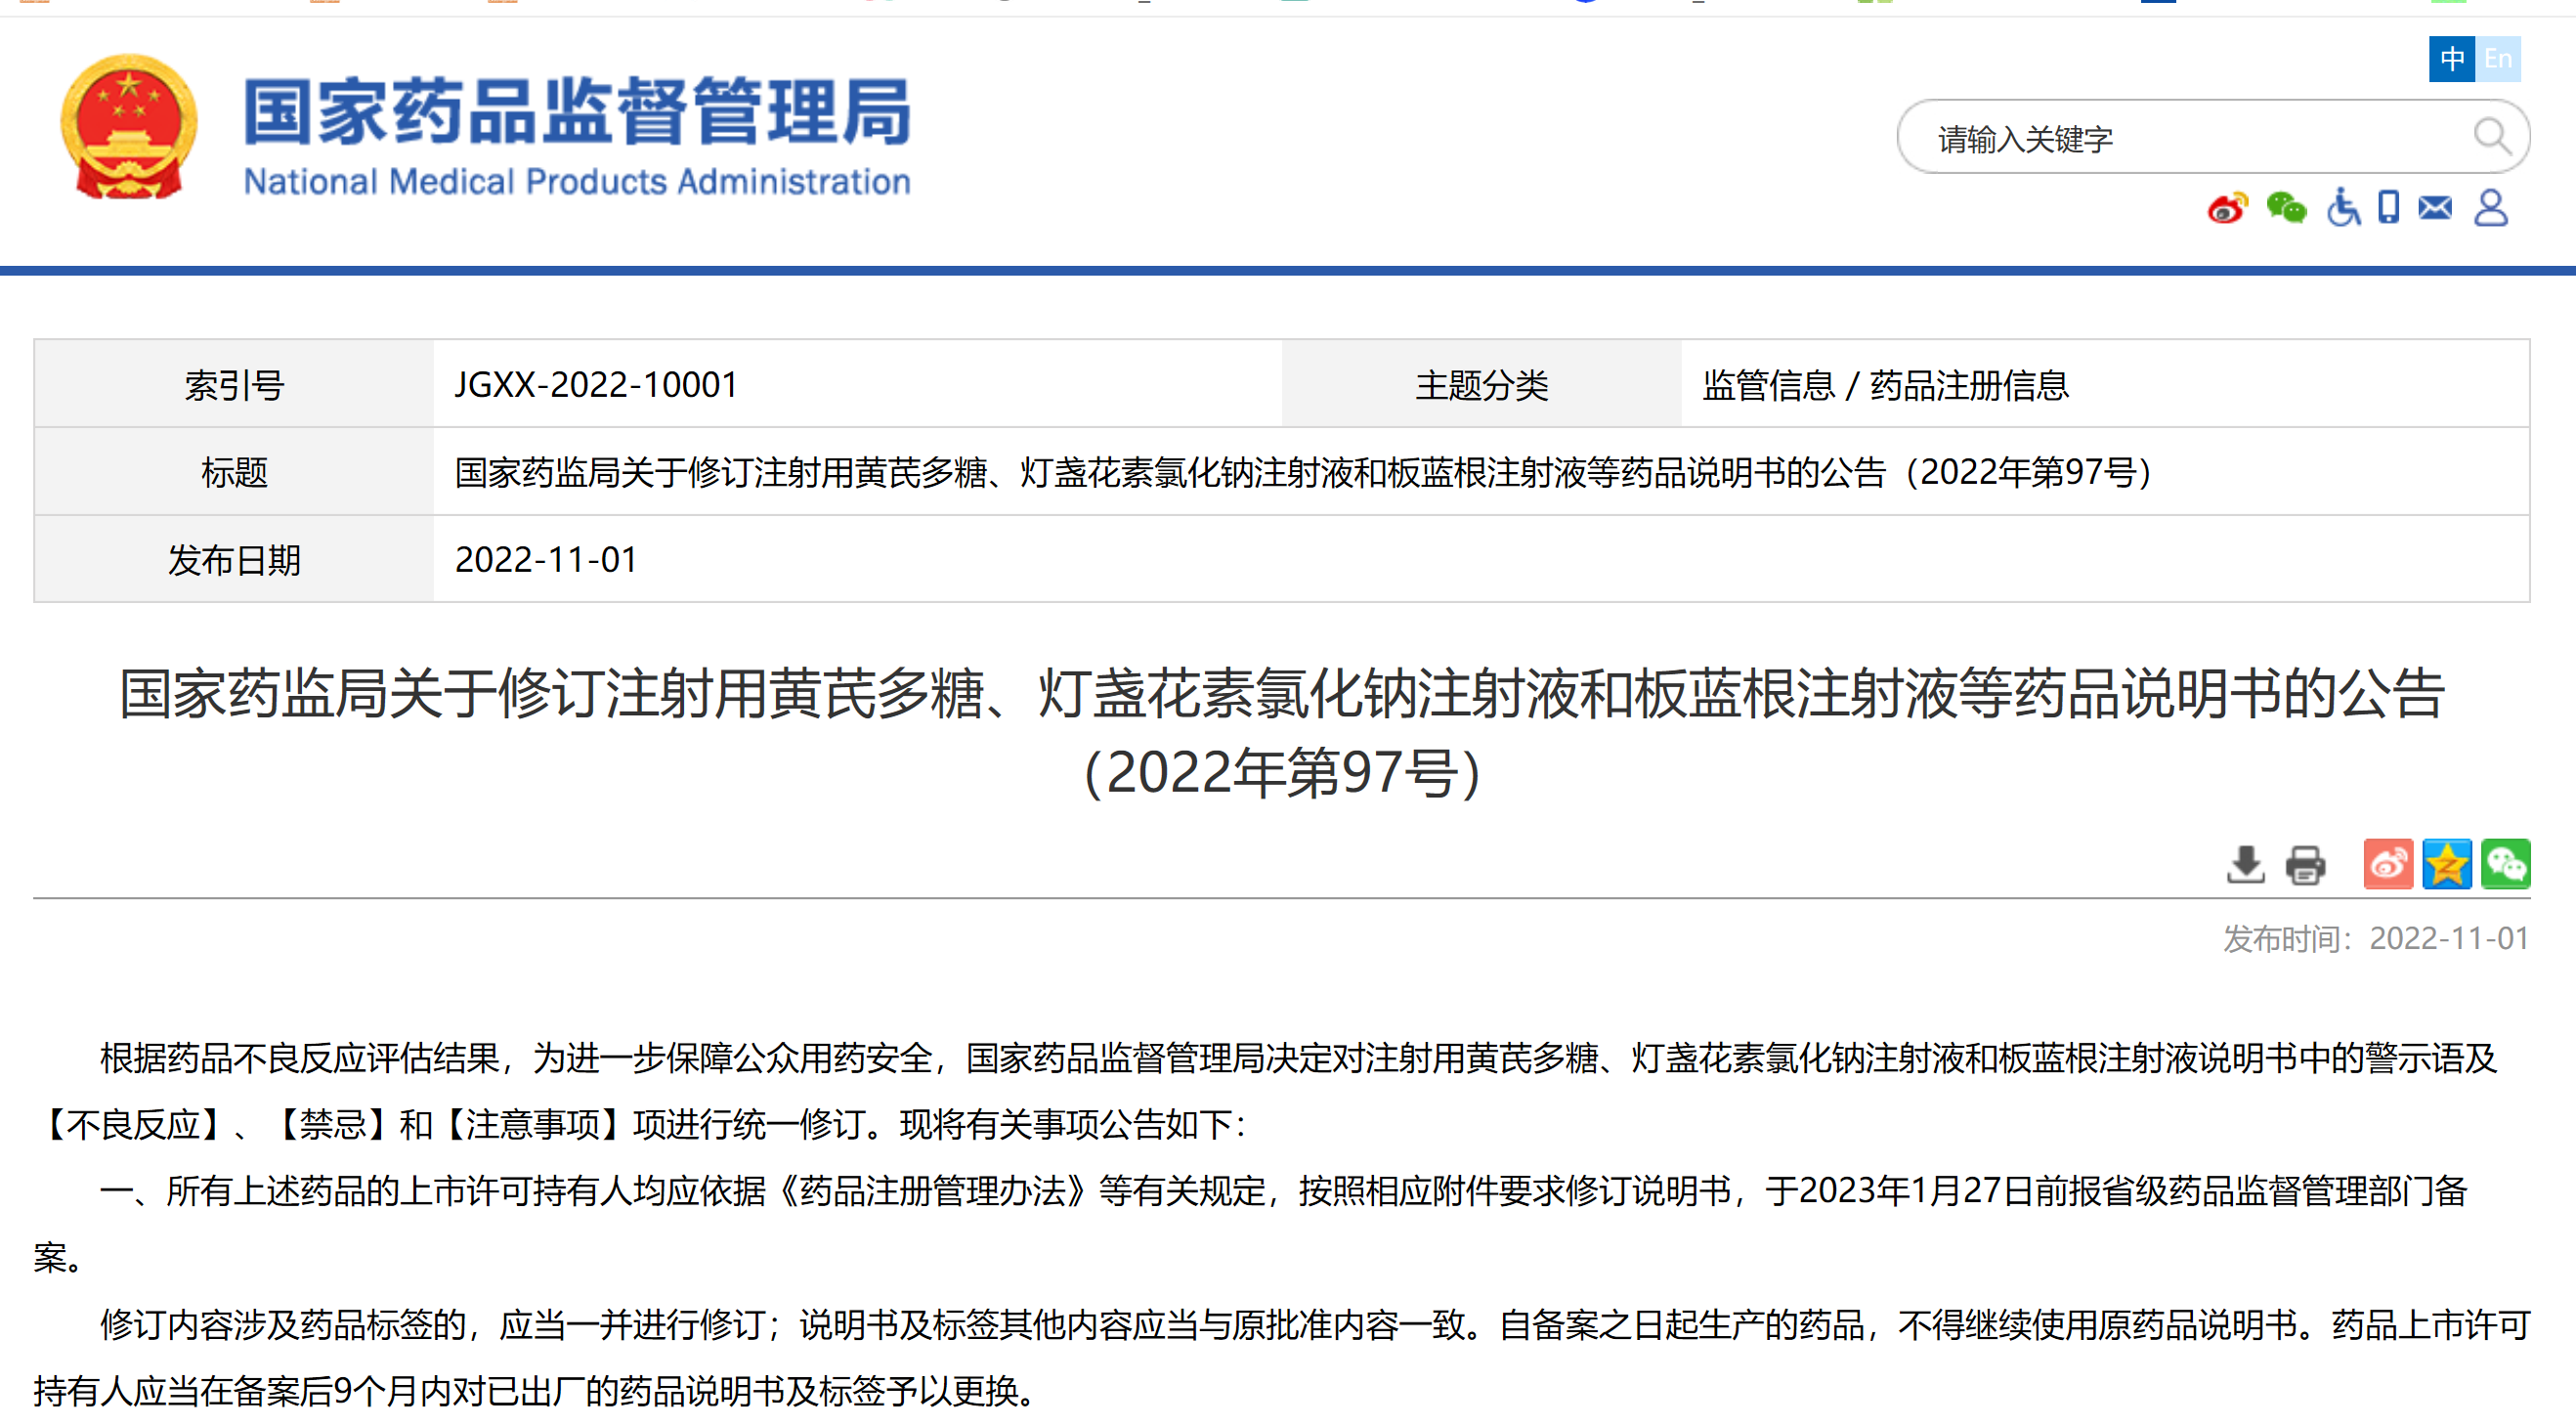Screen dimensions: 2576x1426
Task: Print the article with printer icon
Action: (x=2305, y=865)
